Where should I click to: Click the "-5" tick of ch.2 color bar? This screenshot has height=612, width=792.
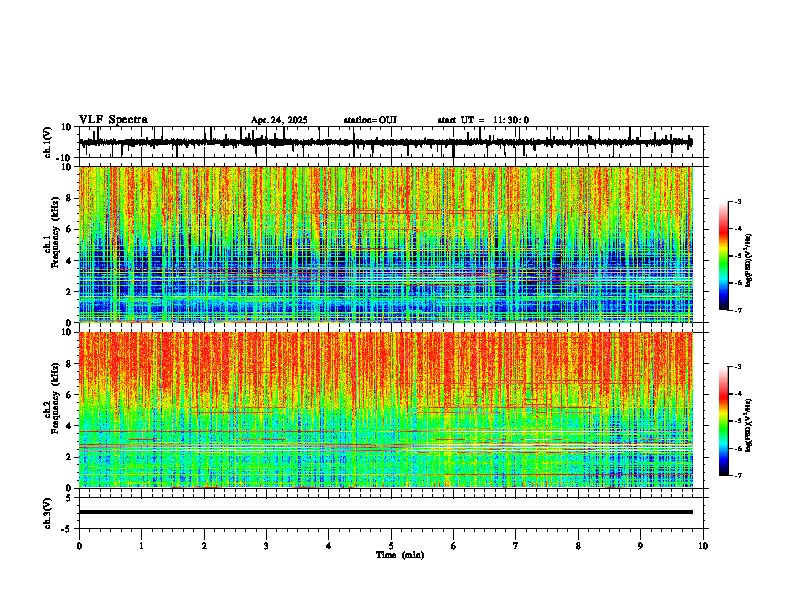tap(738, 421)
